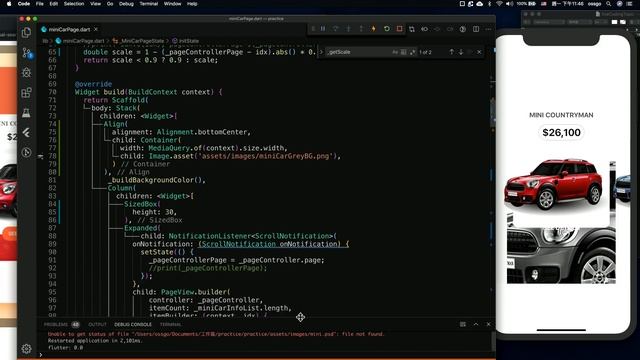Restart the debug session
Viewport: 640px width, 360px height.
(x=387, y=29)
